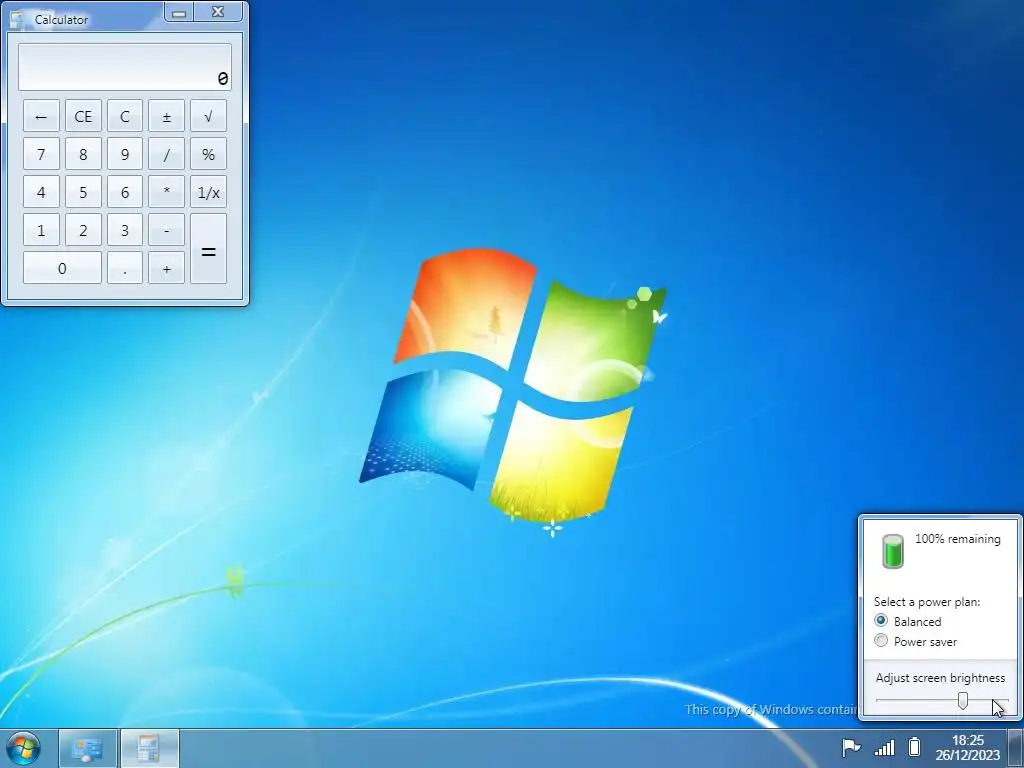
Task: Click the taskbar clock showing 18:25
Action: (x=967, y=748)
